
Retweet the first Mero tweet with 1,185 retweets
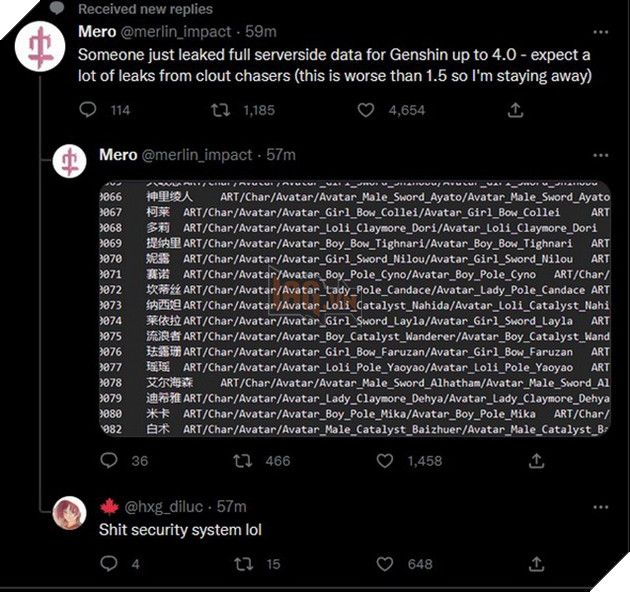[x=221, y=110]
